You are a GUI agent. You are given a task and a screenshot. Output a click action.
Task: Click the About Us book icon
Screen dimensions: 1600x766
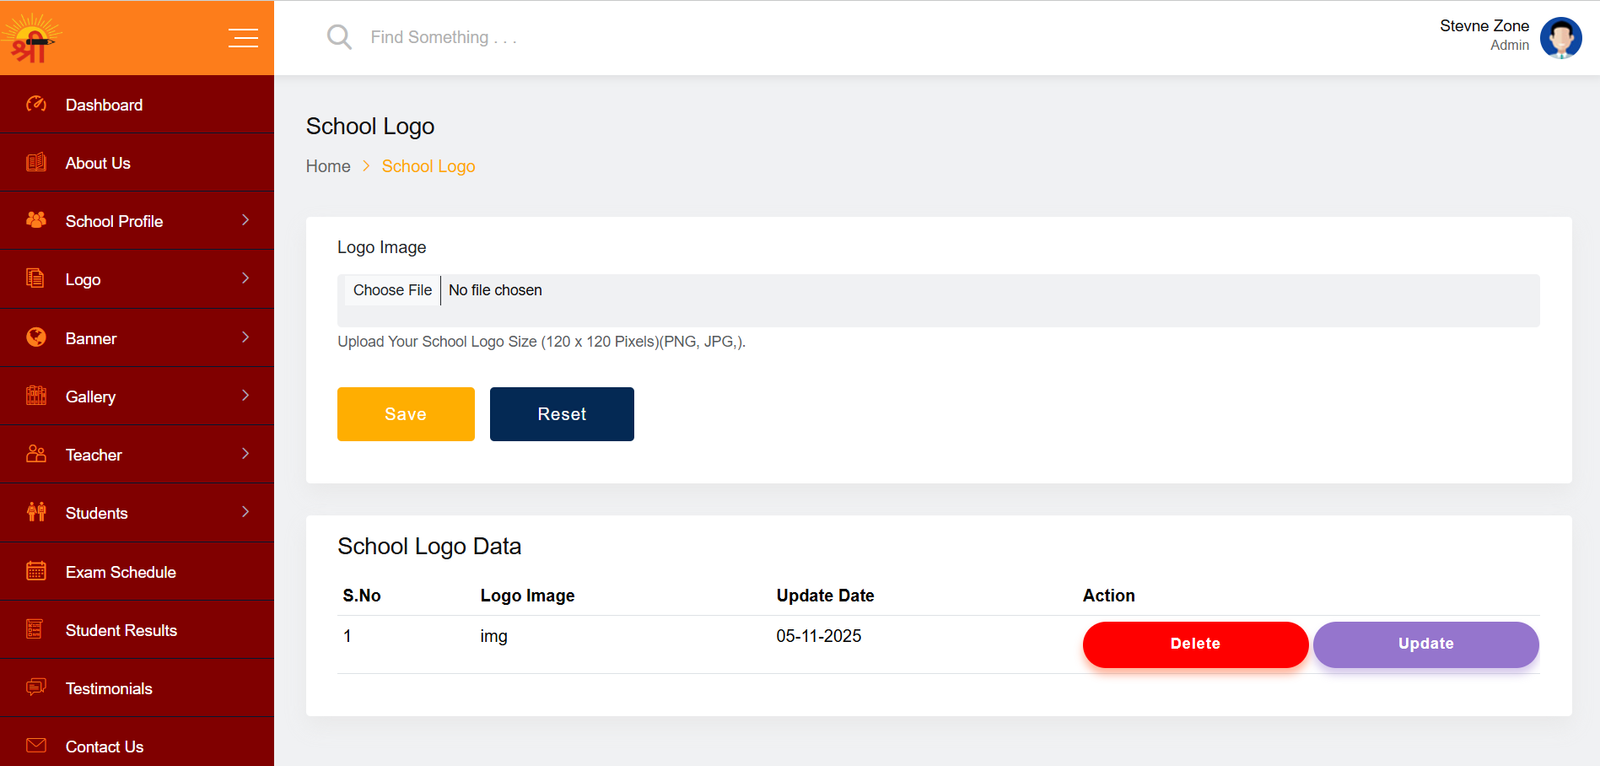[36, 162]
